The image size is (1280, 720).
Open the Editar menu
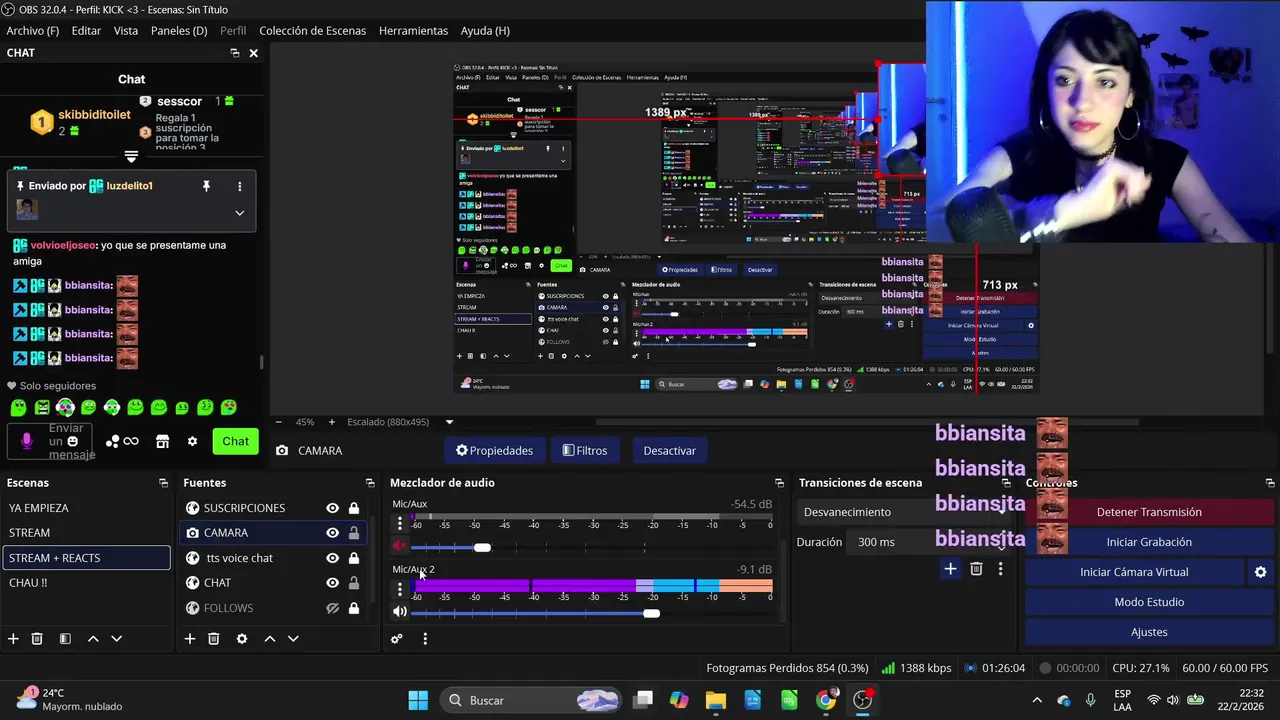pos(86,31)
